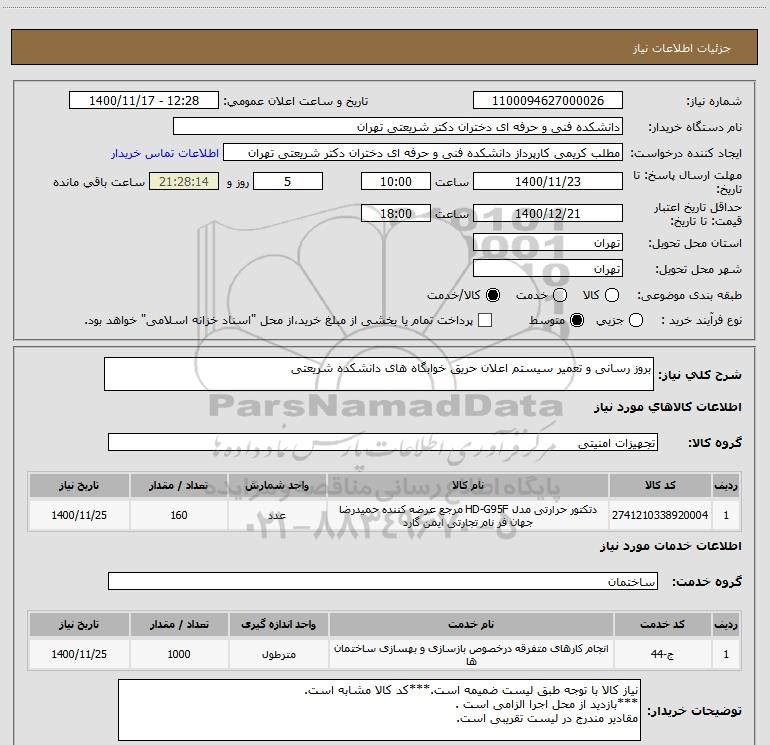770x745 pixels.
Task: Click the remaining time counter 21:28:14
Action: (184, 181)
